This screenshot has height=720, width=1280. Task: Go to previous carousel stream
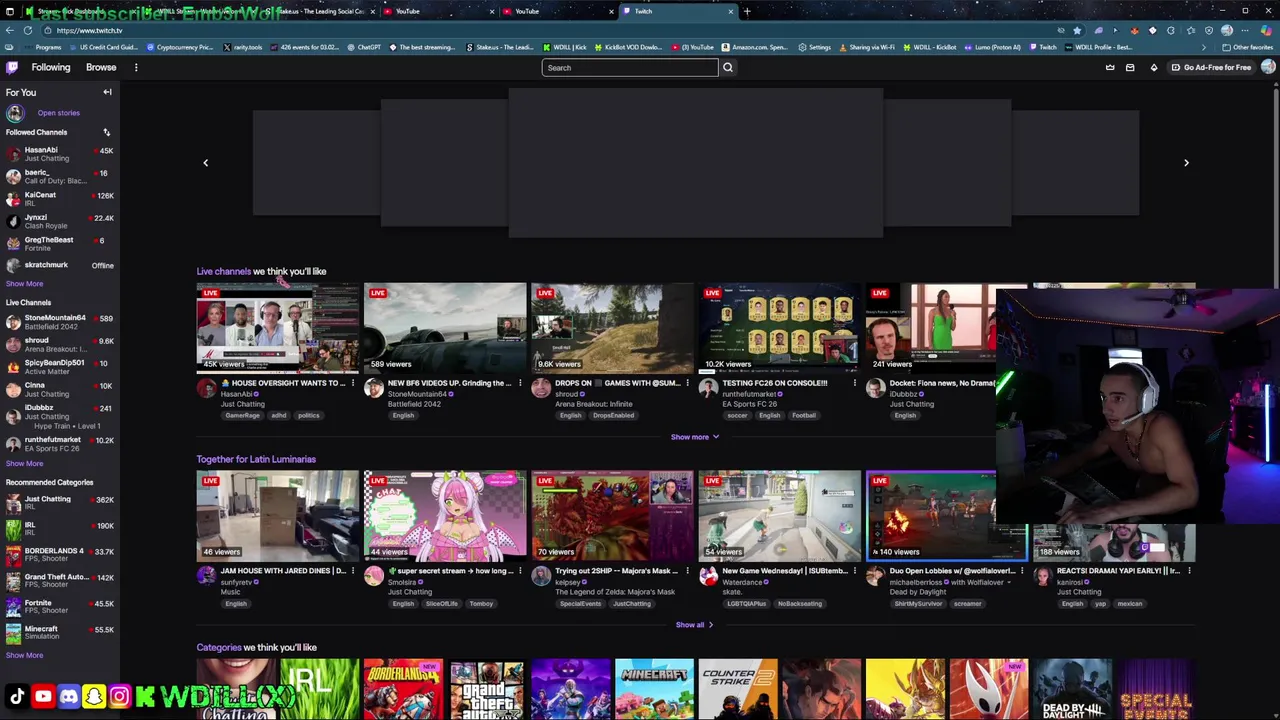pyautogui.click(x=206, y=163)
